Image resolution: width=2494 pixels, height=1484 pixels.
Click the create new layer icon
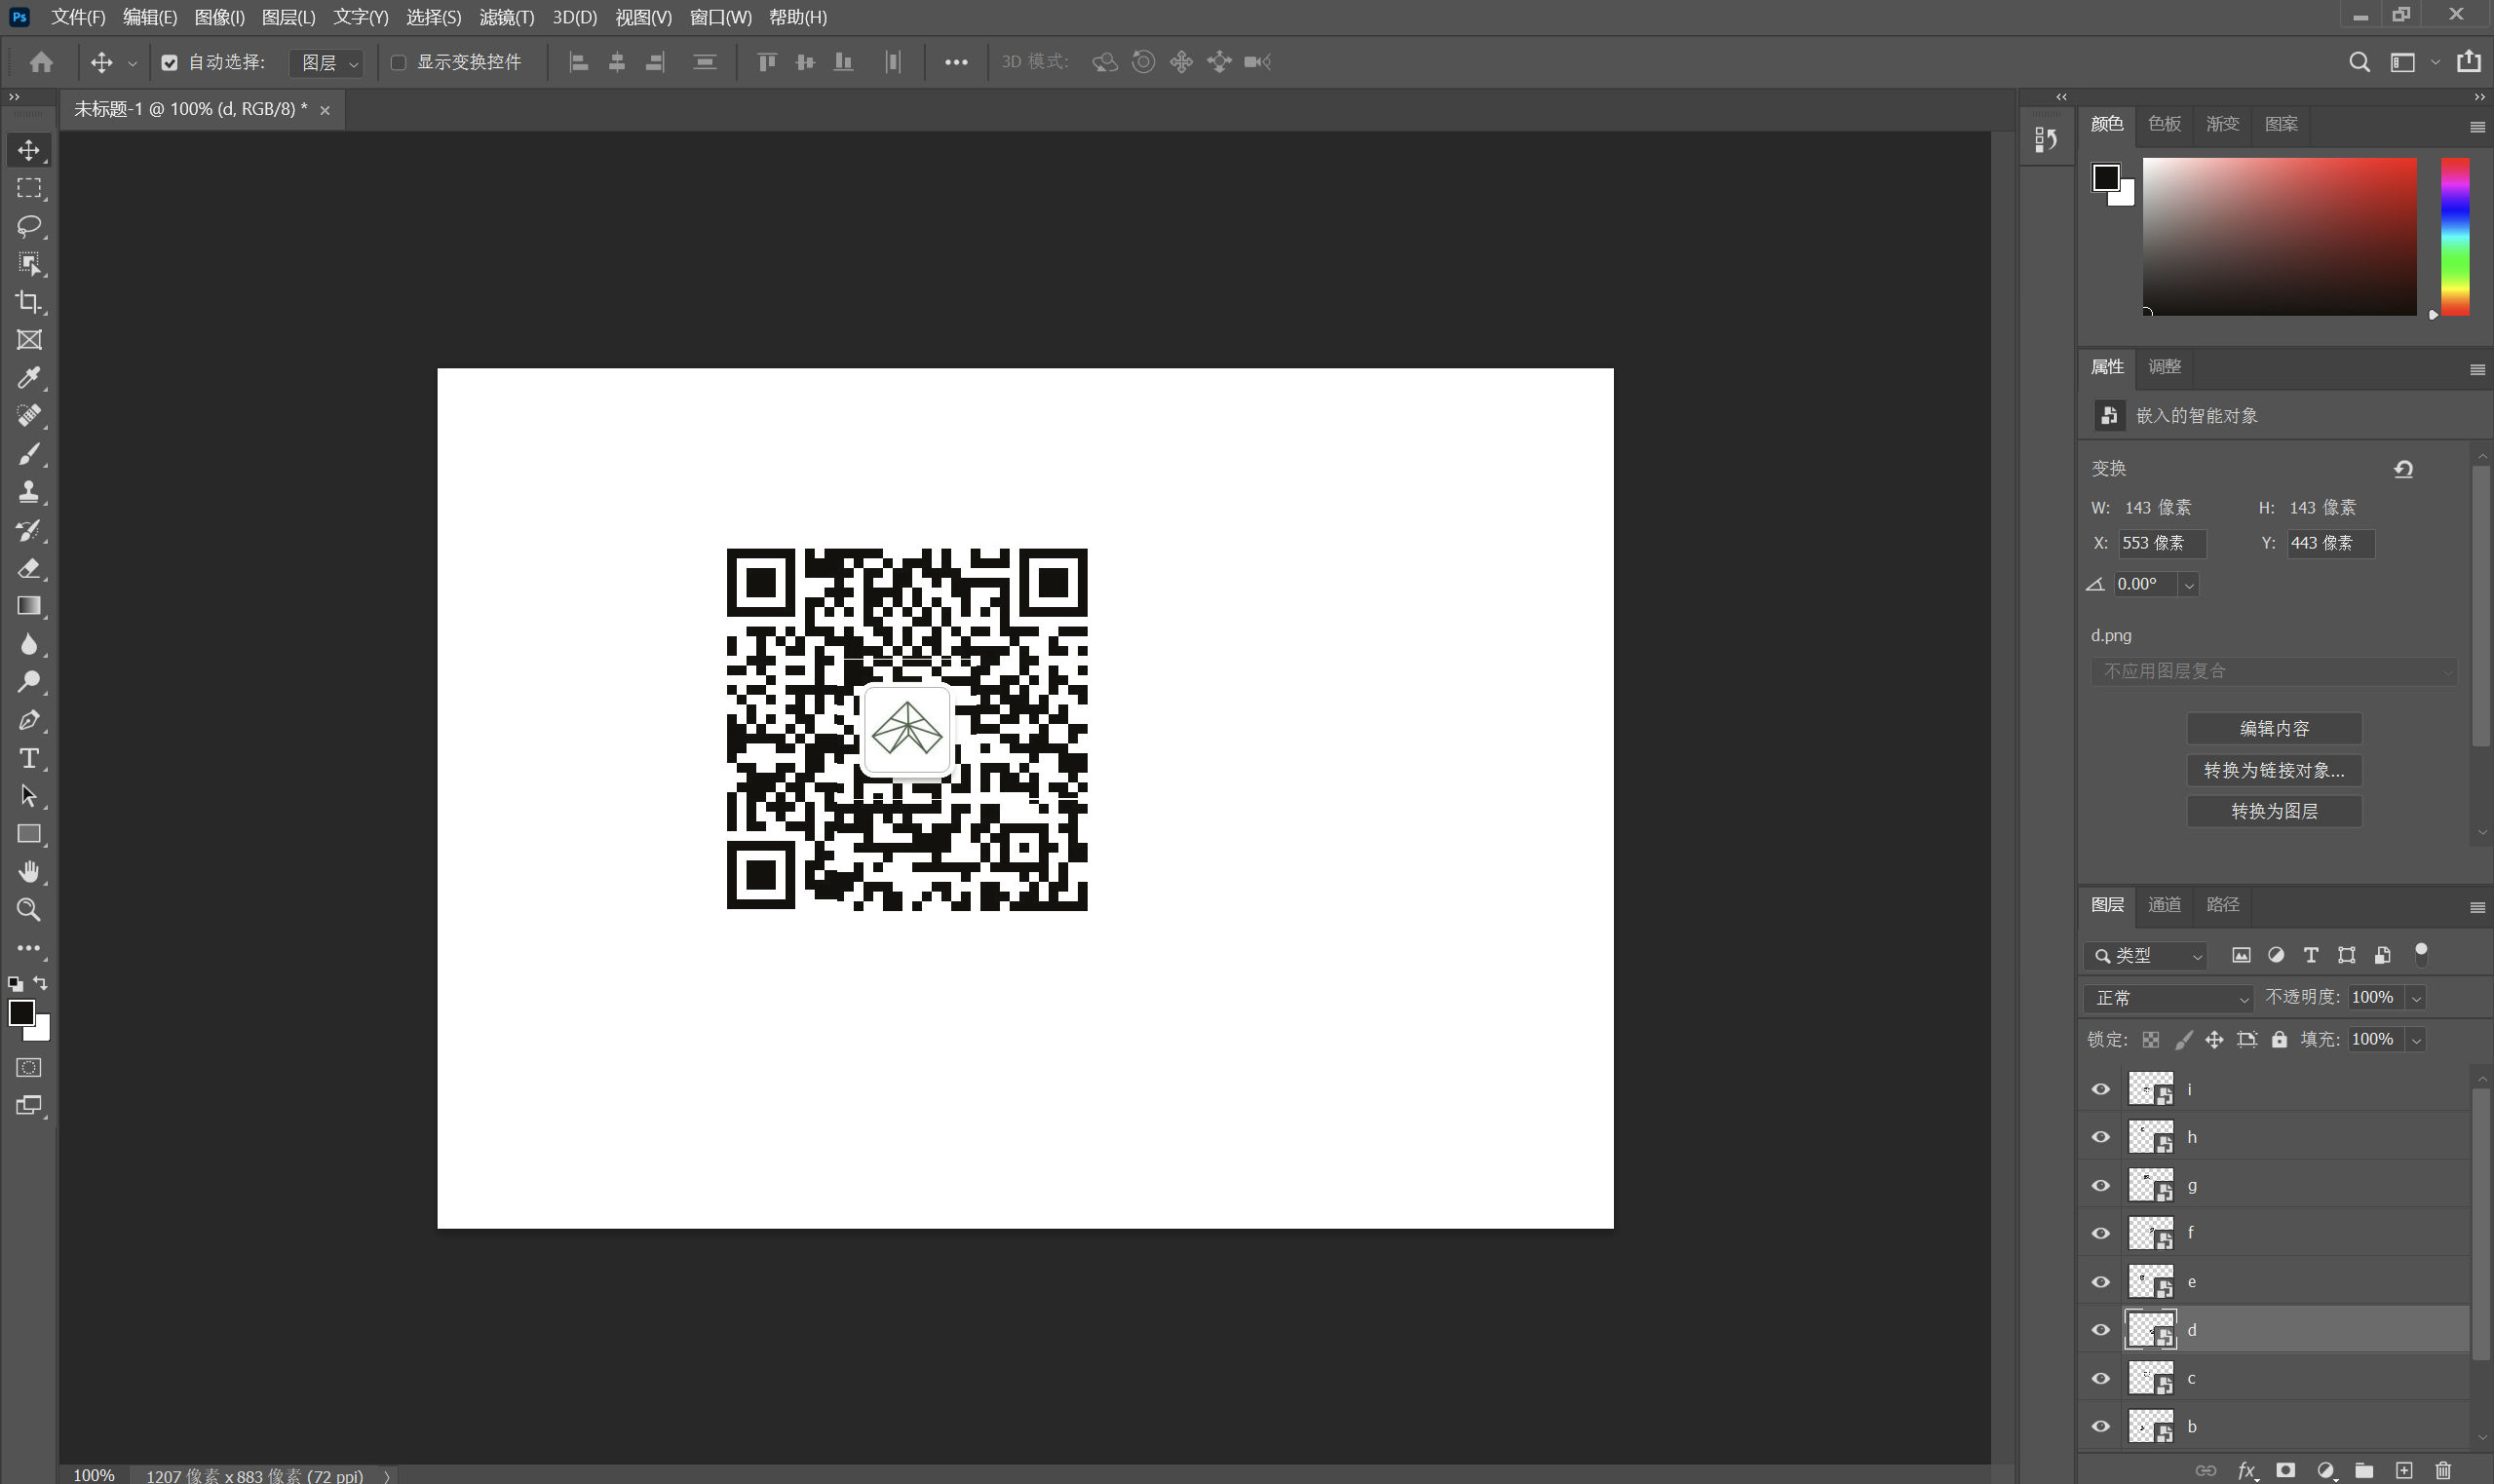[x=2404, y=1470]
